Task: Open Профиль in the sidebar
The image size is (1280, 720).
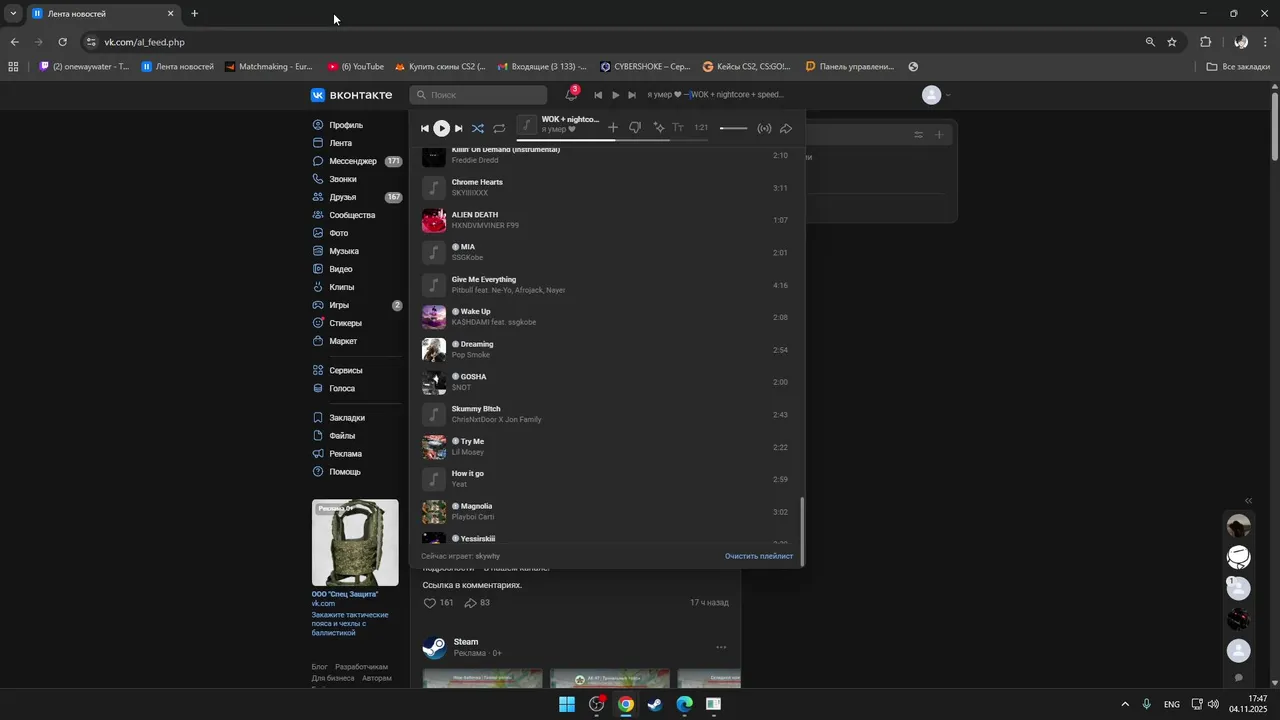Action: coord(346,125)
